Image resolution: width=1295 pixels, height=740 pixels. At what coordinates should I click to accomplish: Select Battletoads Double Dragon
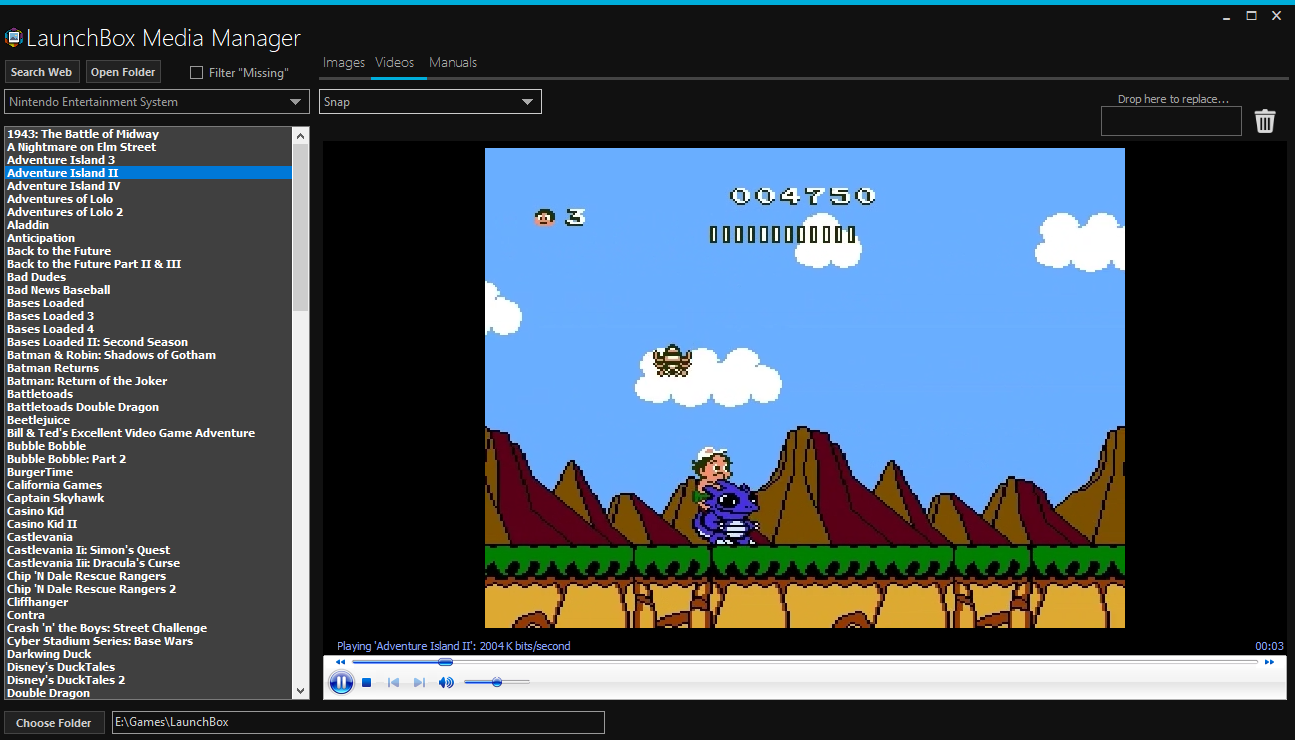[x=83, y=407]
